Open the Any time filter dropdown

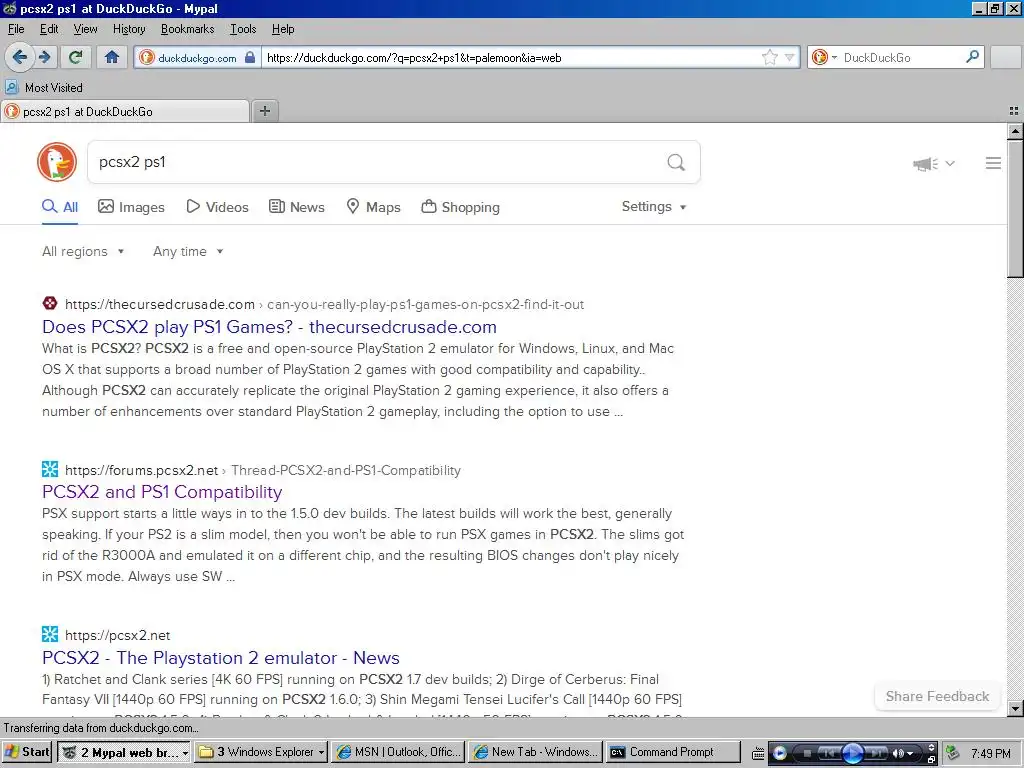point(188,251)
